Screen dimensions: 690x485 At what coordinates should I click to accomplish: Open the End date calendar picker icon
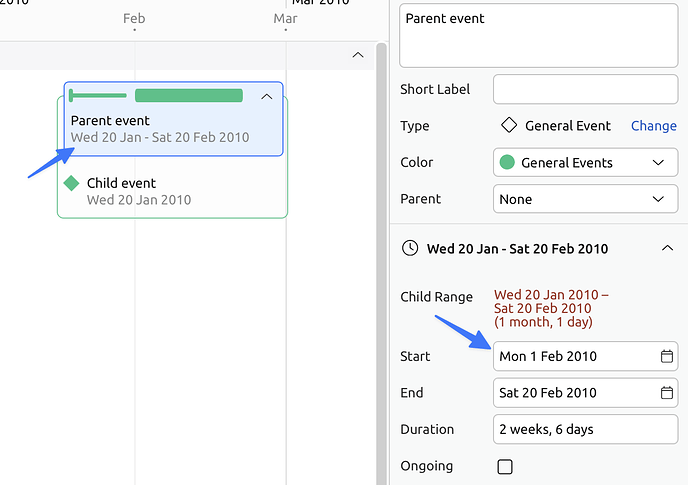pyautogui.click(x=667, y=393)
